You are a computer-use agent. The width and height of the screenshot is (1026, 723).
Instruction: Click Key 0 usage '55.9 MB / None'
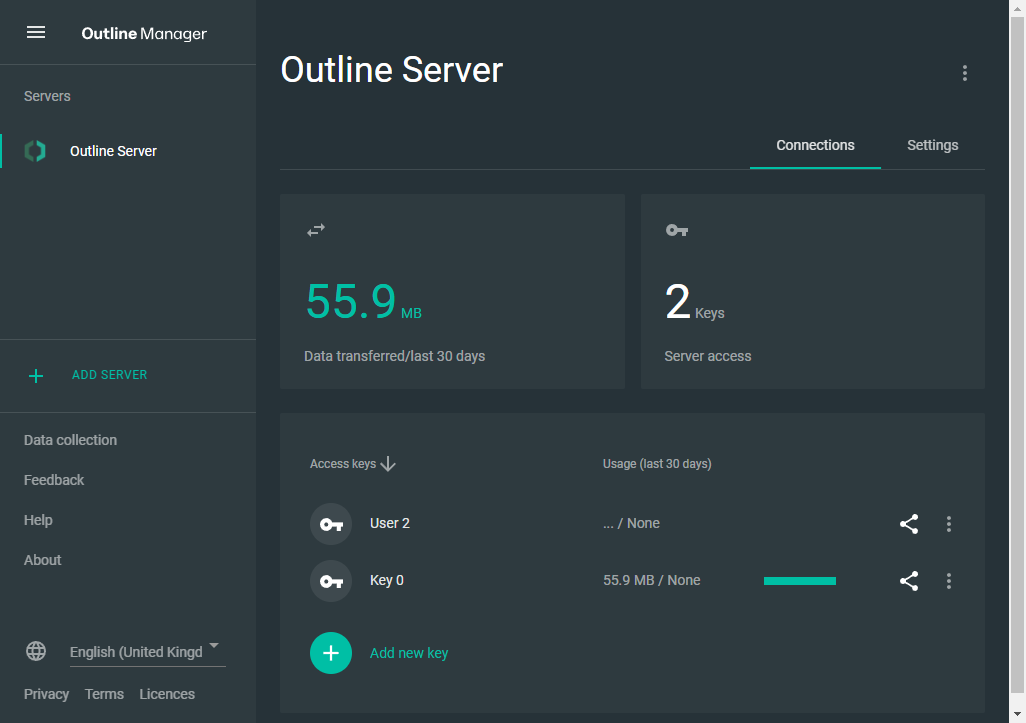(652, 580)
